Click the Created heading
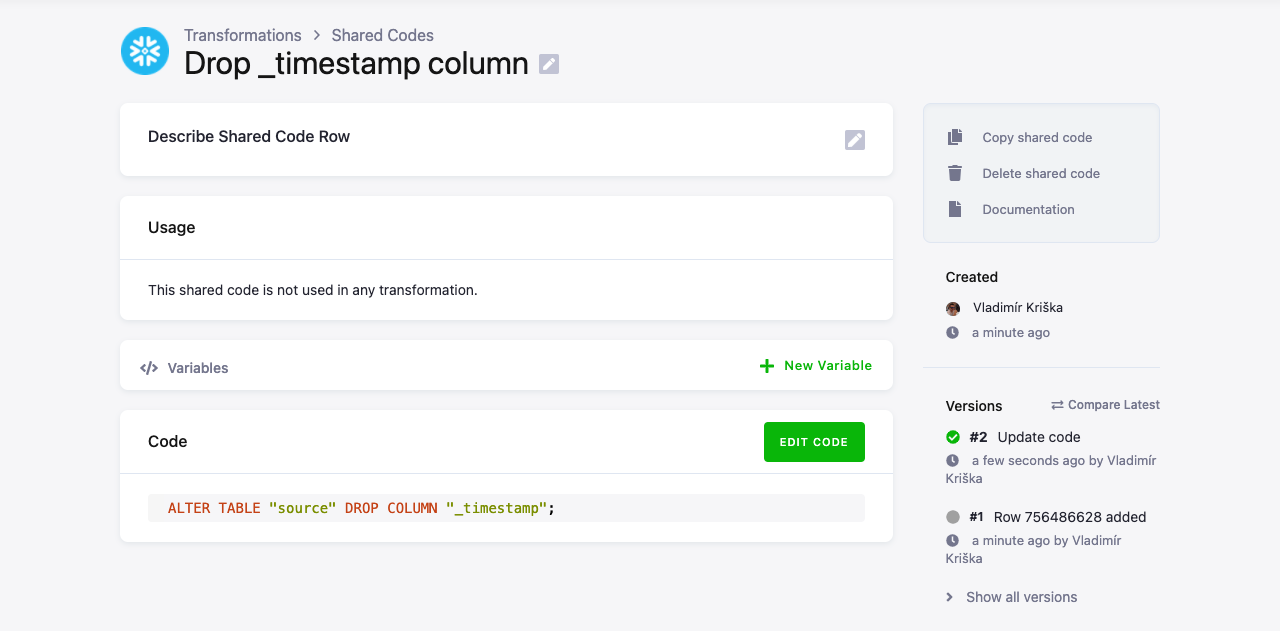 click(x=972, y=277)
